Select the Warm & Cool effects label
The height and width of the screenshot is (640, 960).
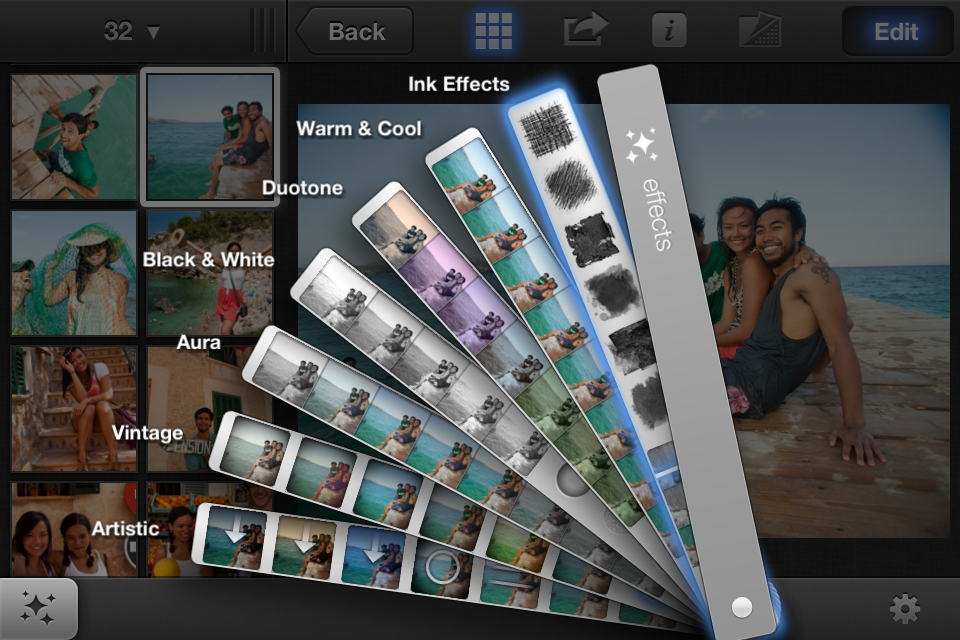click(x=359, y=129)
